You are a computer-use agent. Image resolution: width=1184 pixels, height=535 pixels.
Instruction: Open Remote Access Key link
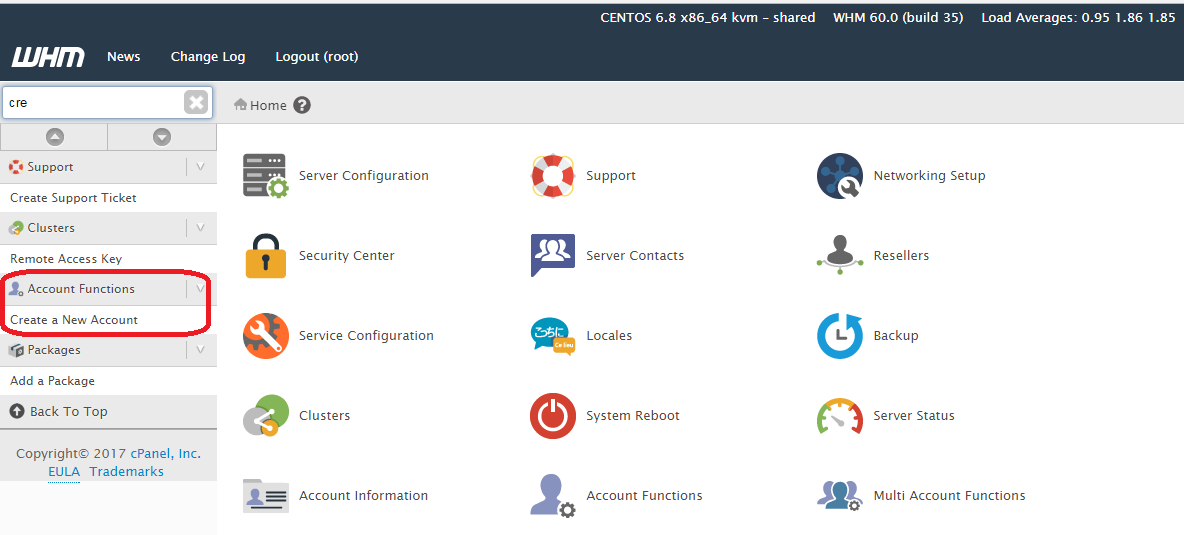click(x=66, y=259)
